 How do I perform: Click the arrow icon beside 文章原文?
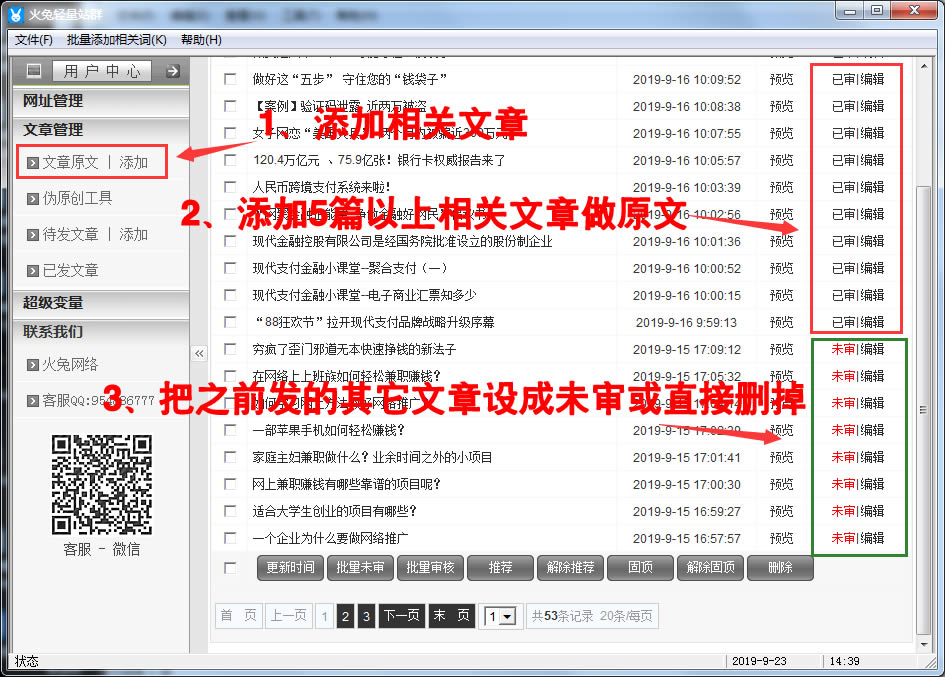point(33,163)
